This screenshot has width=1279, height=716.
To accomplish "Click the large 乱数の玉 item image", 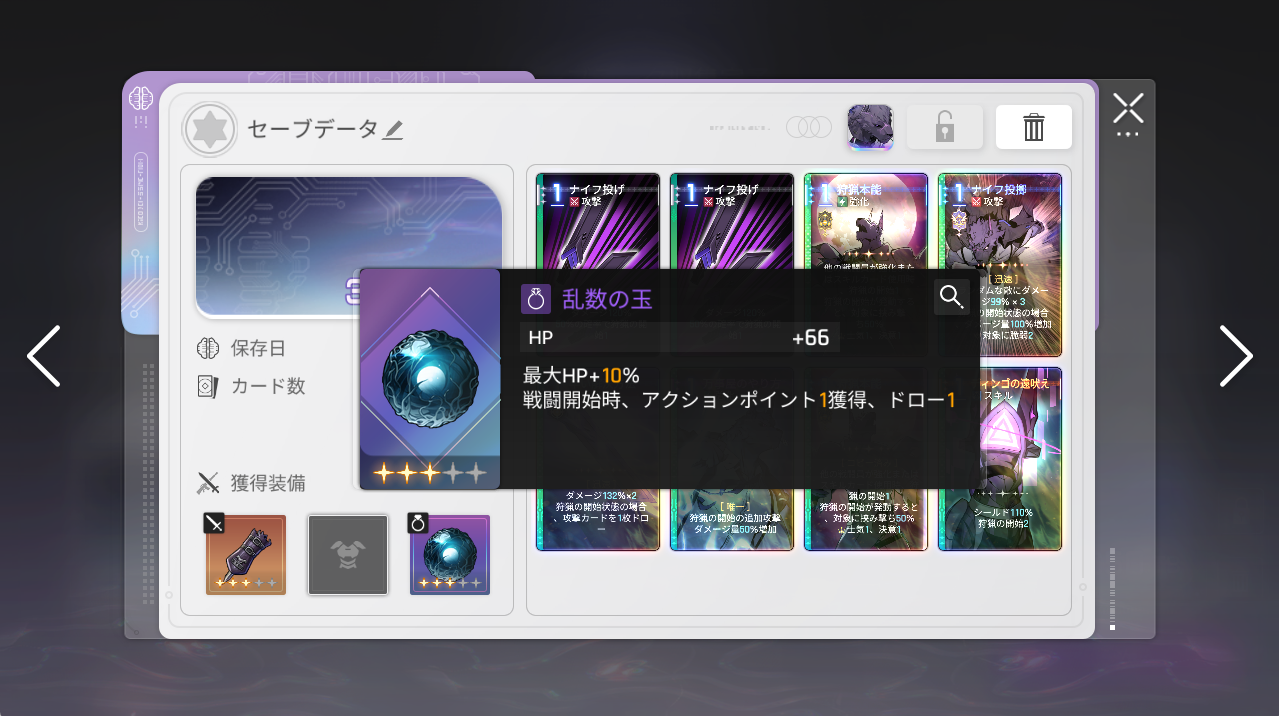I will click(x=430, y=379).
